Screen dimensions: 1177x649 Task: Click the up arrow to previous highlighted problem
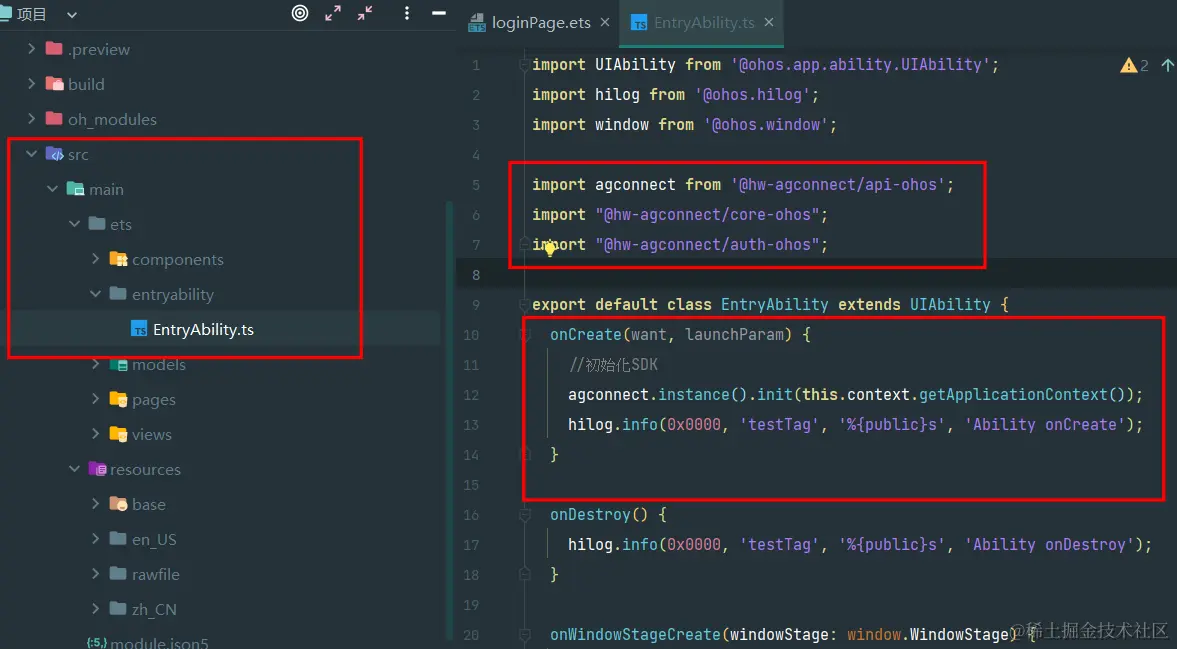pyautogui.click(x=1167, y=65)
